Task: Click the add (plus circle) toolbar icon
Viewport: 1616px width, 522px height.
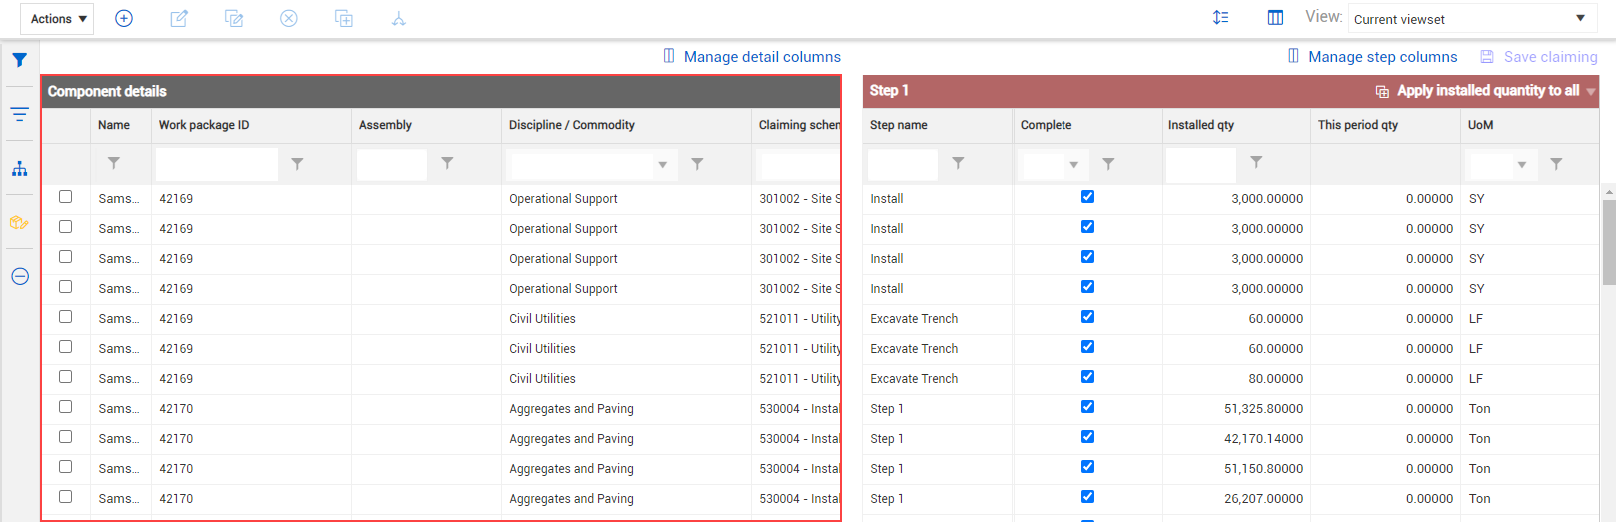Action: [x=124, y=19]
